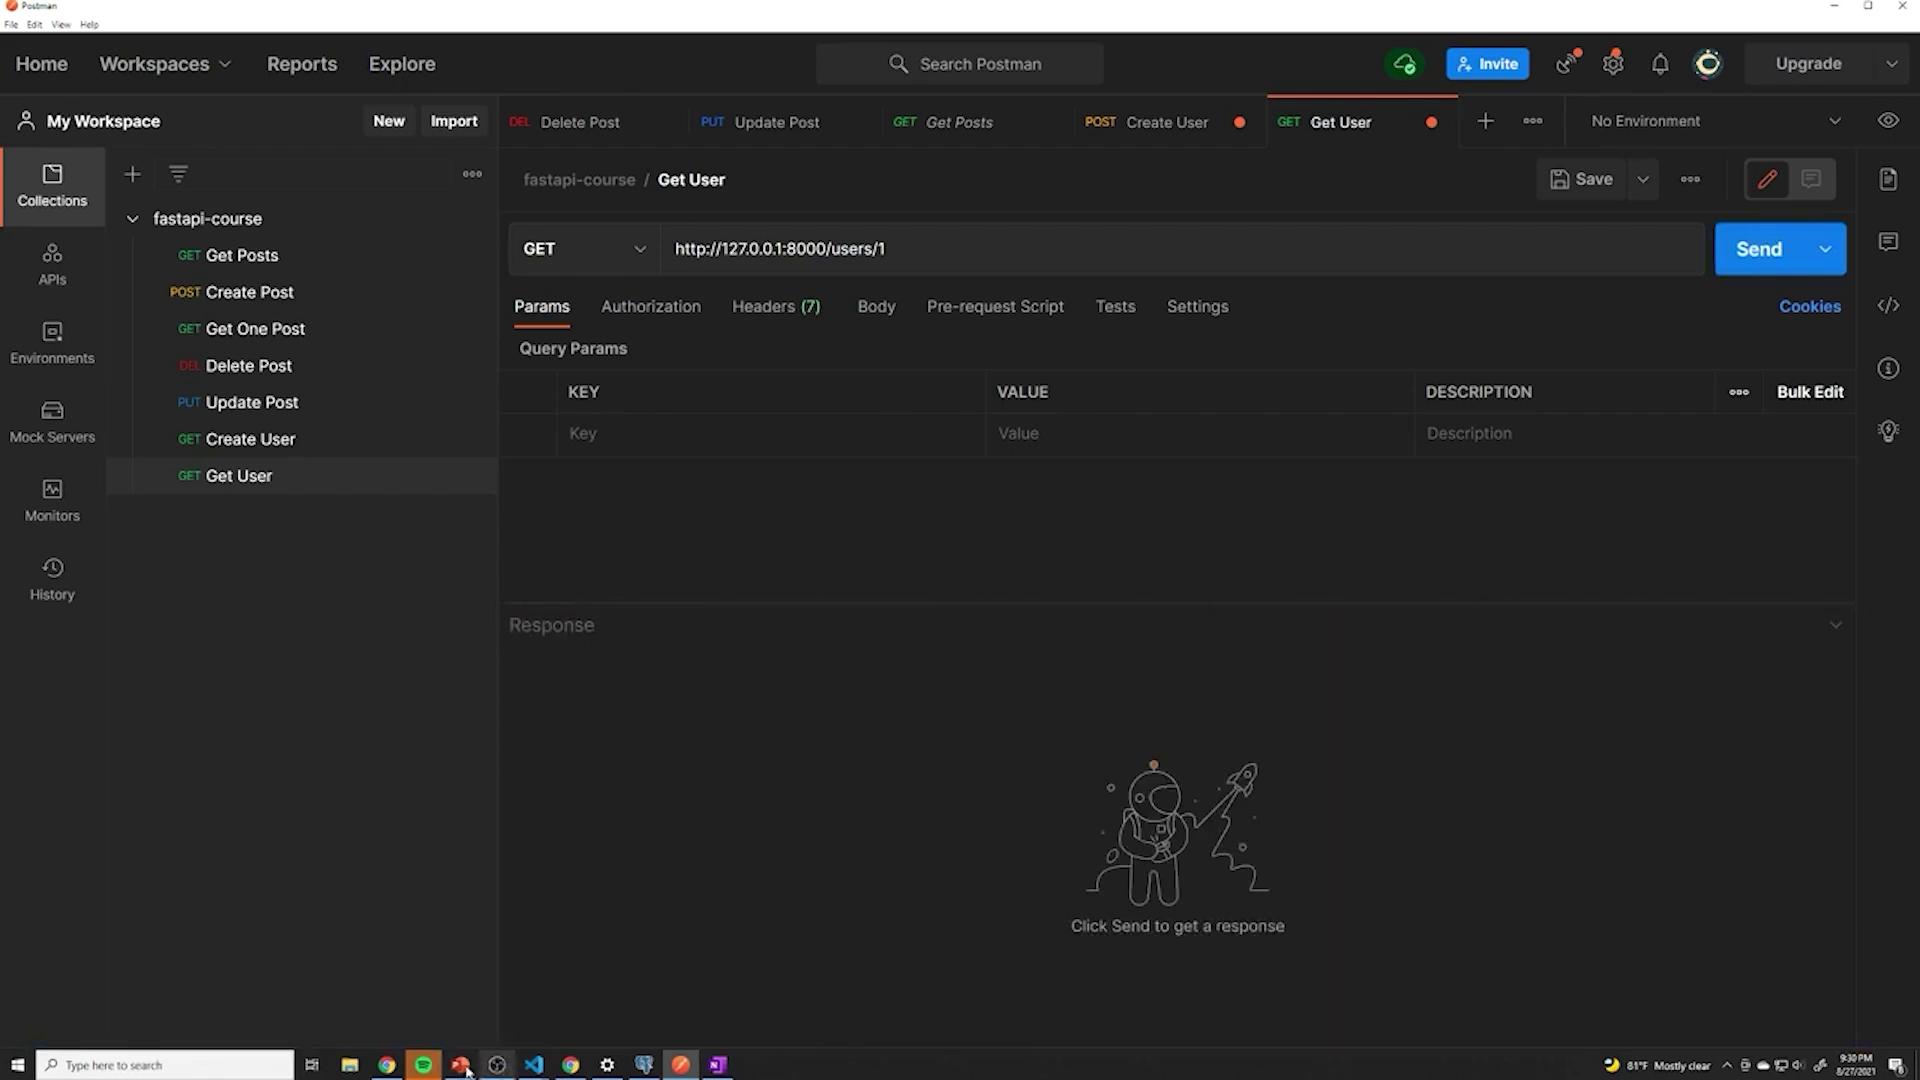Click the filter collections icon
The image size is (1920, 1080).
[x=178, y=174]
